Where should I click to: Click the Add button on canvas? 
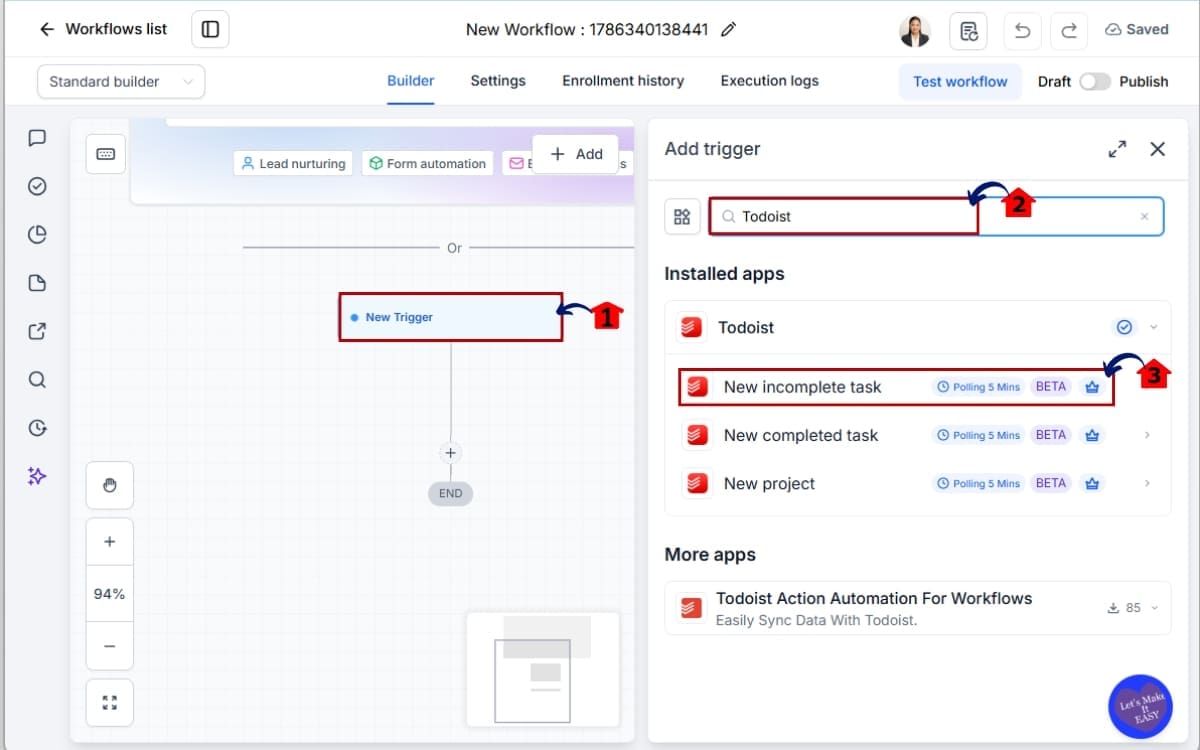pos(576,154)
